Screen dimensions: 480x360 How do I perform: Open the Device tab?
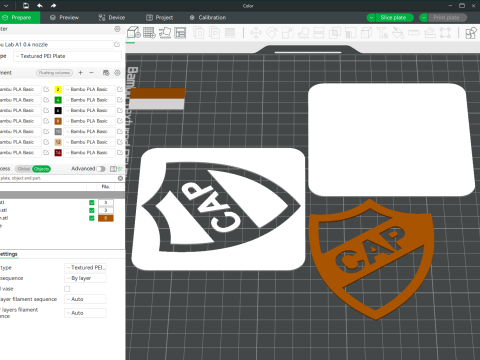click(112, 18)
